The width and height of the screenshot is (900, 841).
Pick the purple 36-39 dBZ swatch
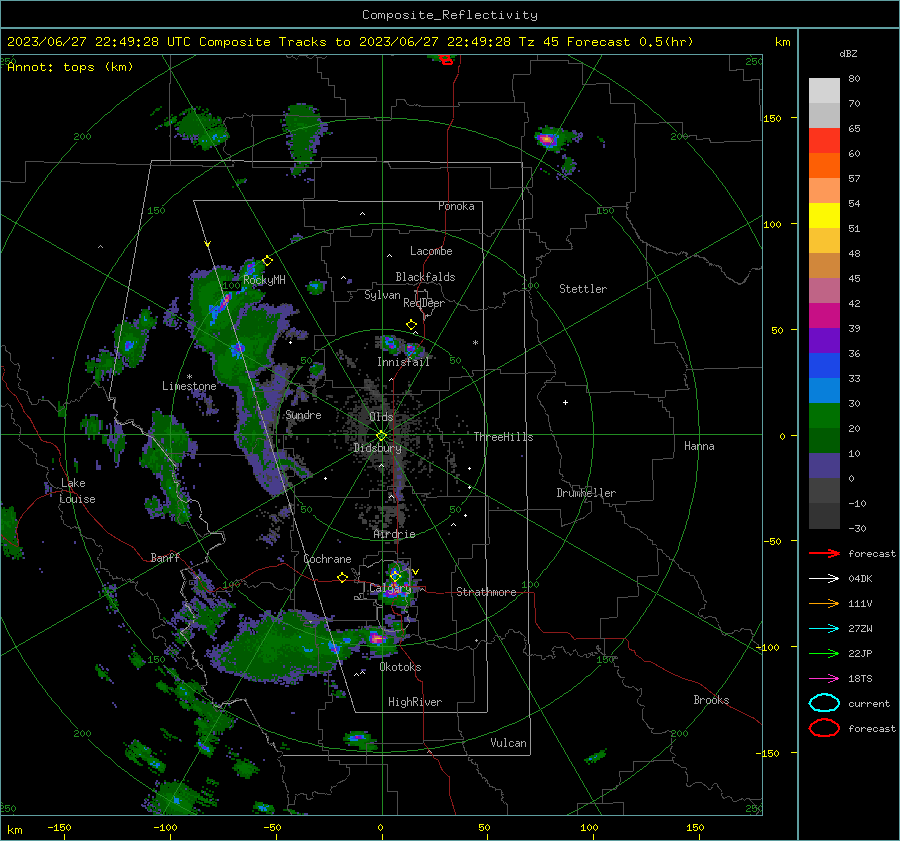(x=824, y=340)
